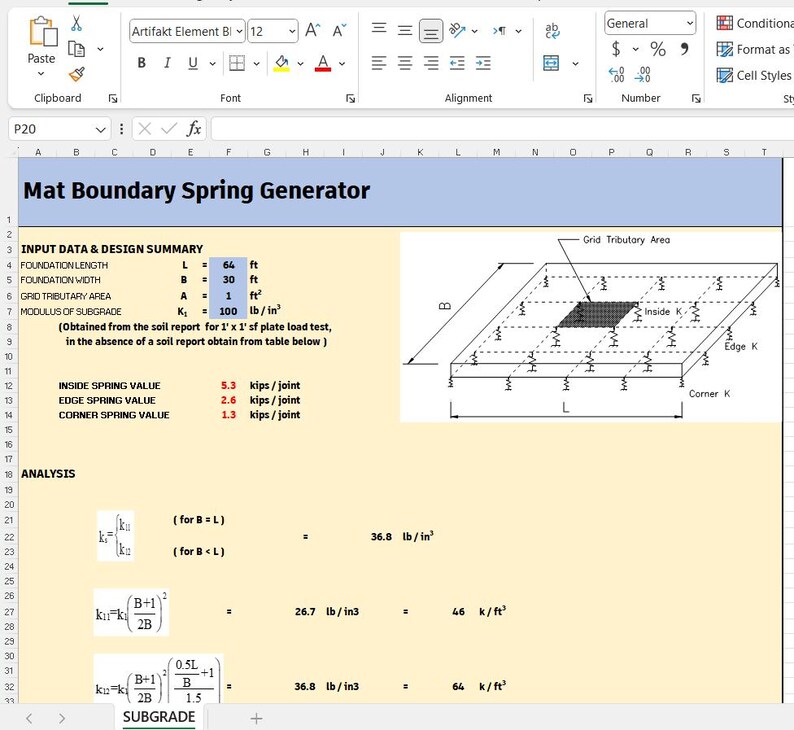
Task: Add a new sheet with plus
Action: [x=256, y=718]
